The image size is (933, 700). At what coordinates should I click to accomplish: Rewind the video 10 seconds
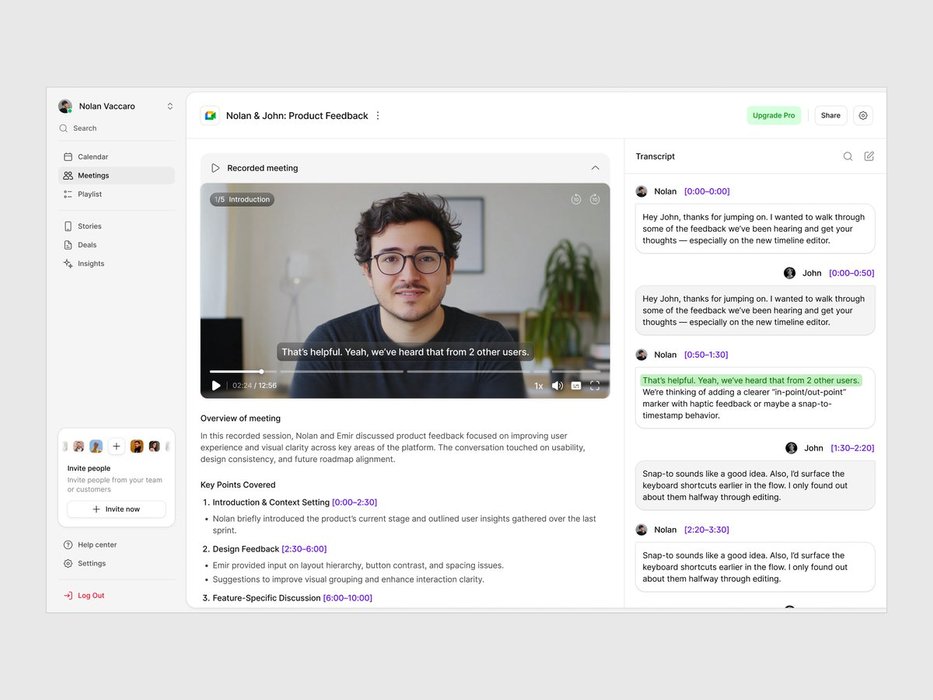point(576,199)
